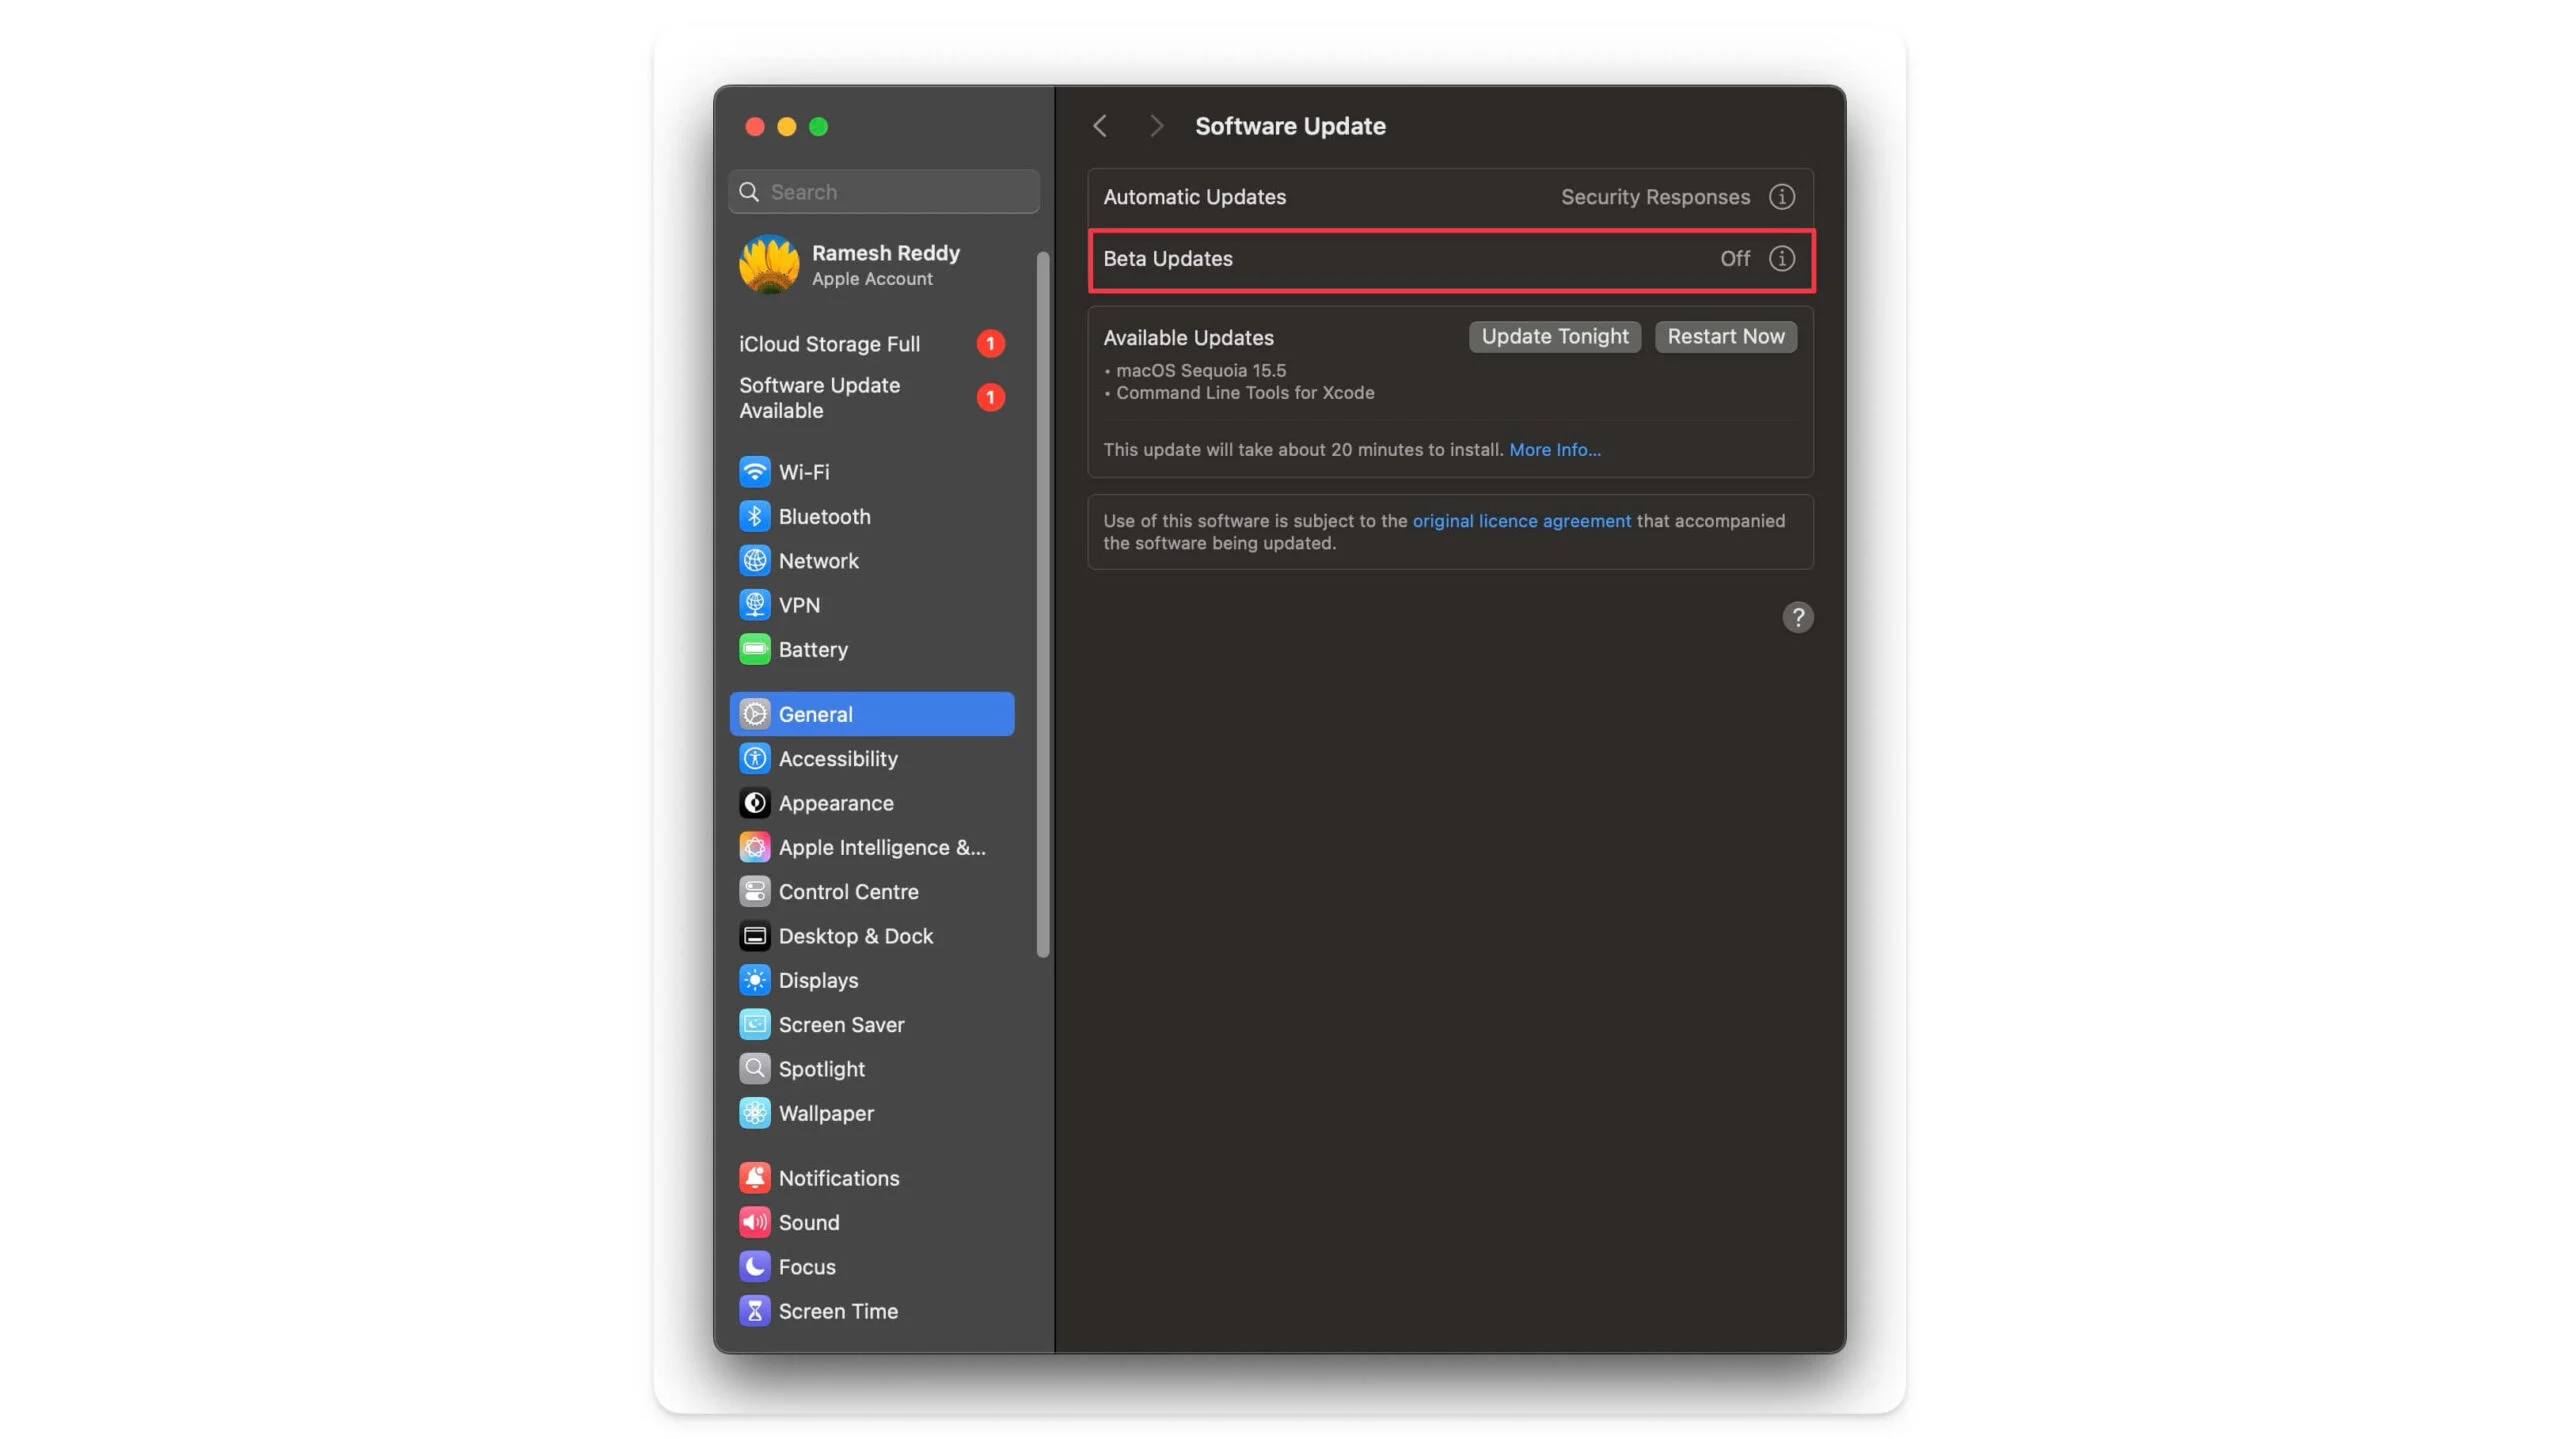Click Update Tonight button

[1554, 337]
